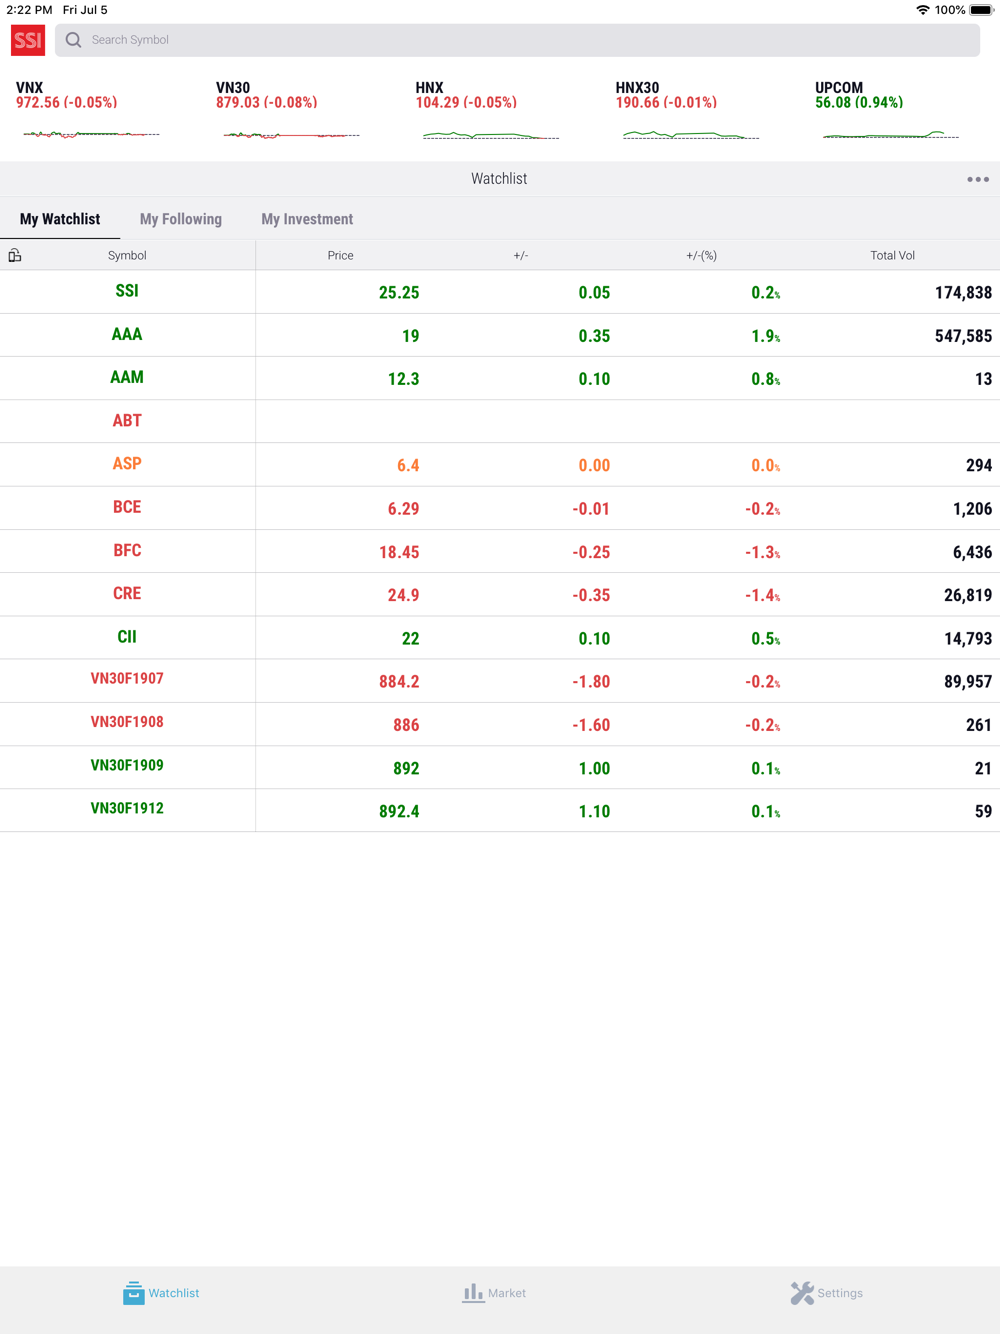1000x1334 pixels.
Task: Tap the lock column icon beside Symbol
Action: point(15,255)
